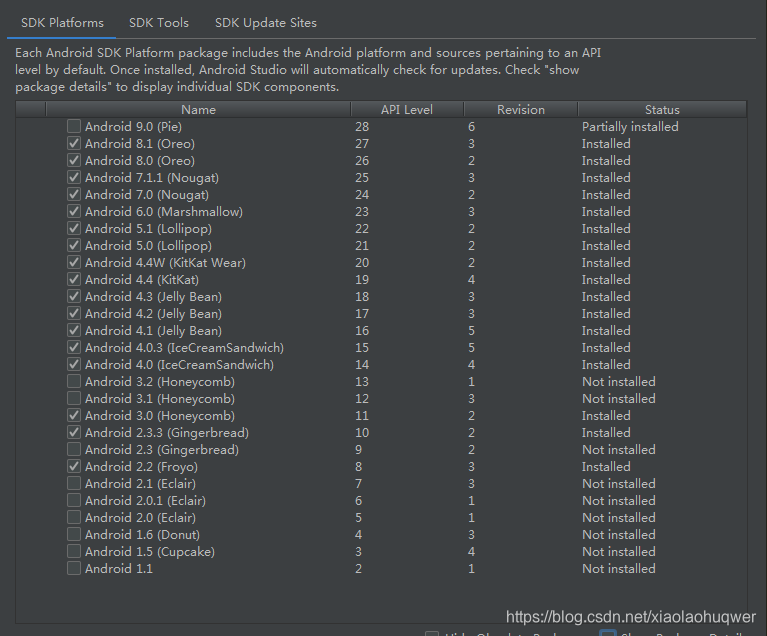
Task: Select the 'Android 1.5 (Cupcake)' name text
Action: tap(150, 552)
